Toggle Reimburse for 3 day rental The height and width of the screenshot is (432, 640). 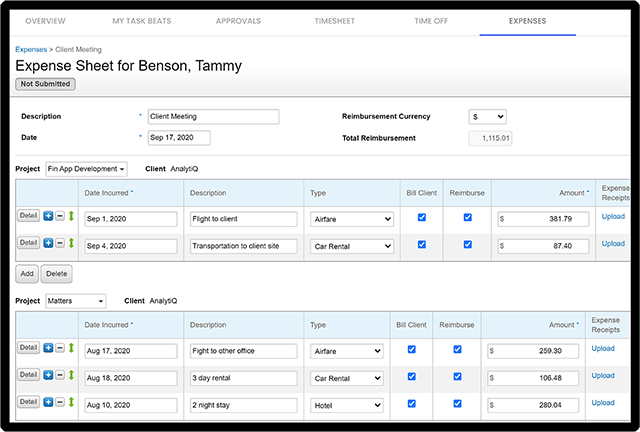pos(458,376)
